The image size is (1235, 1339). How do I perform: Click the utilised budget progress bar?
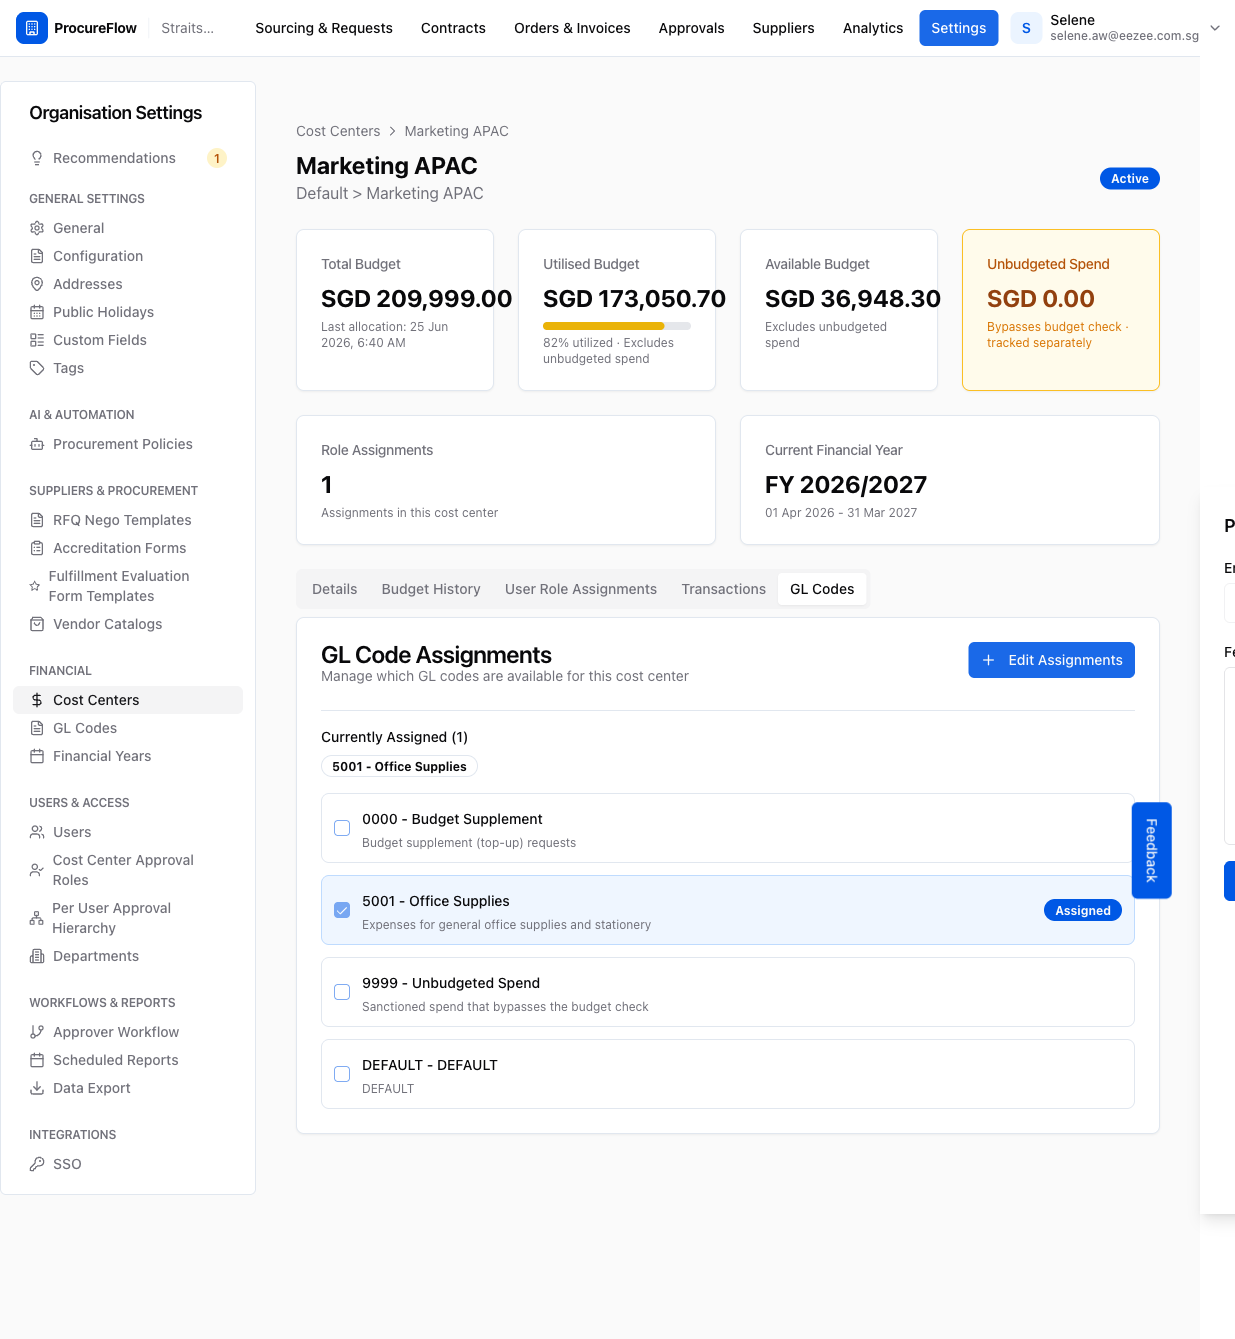pos(617,326)
